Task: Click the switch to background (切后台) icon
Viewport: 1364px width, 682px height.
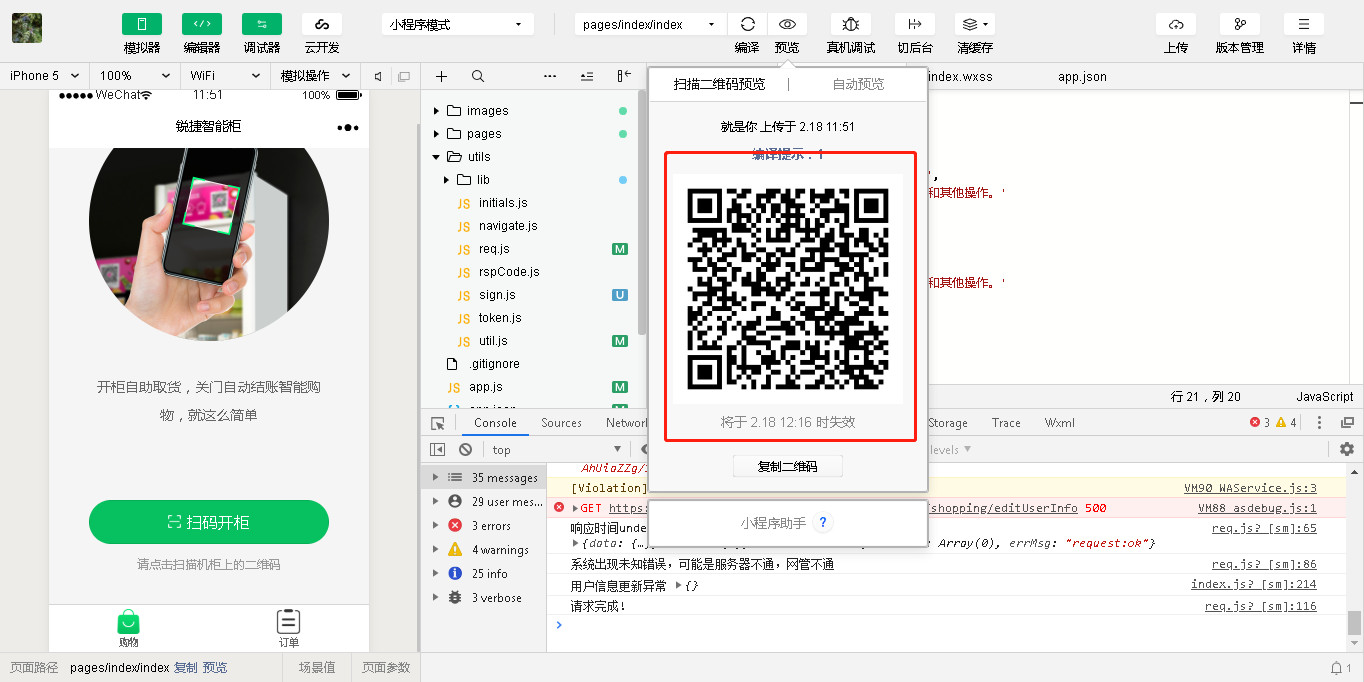Action: tap(915, 24)
